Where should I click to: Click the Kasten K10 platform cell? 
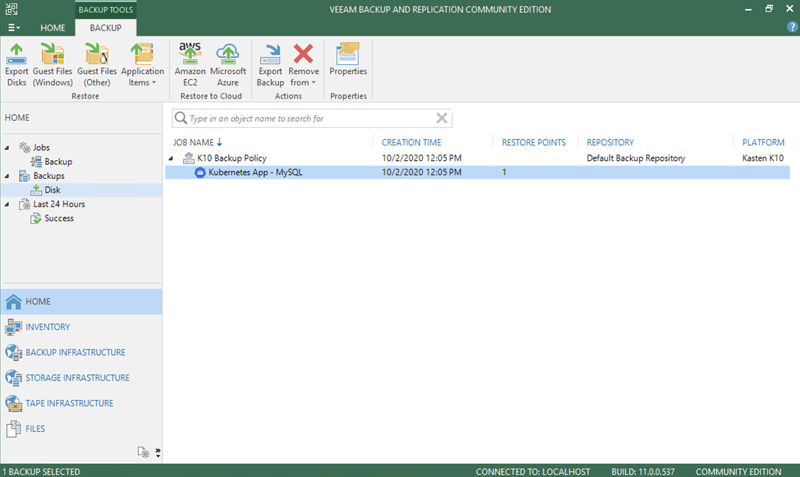click(763, 158)
